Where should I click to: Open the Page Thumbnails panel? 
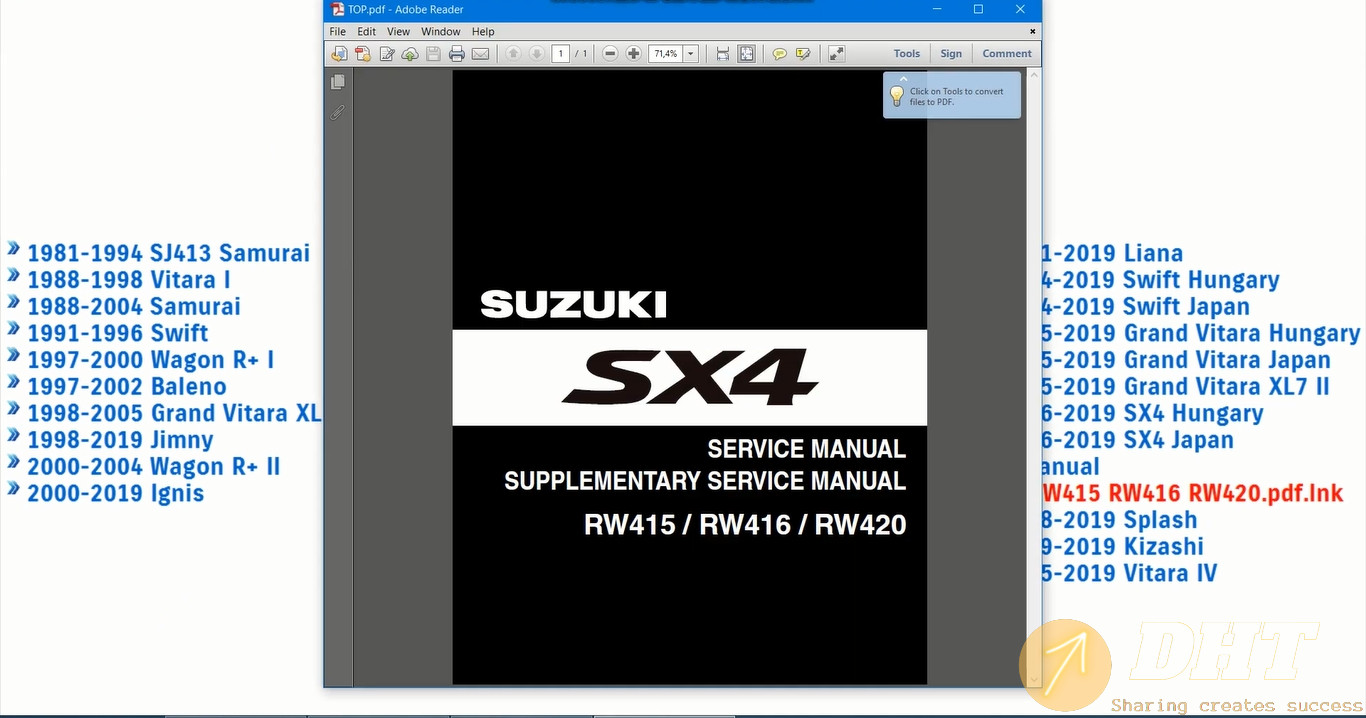[x=338, y=82]
